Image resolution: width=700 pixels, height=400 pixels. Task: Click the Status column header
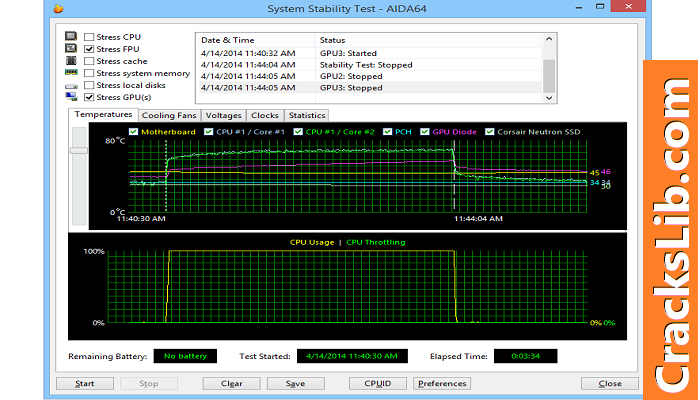click(x=429, y=40)
